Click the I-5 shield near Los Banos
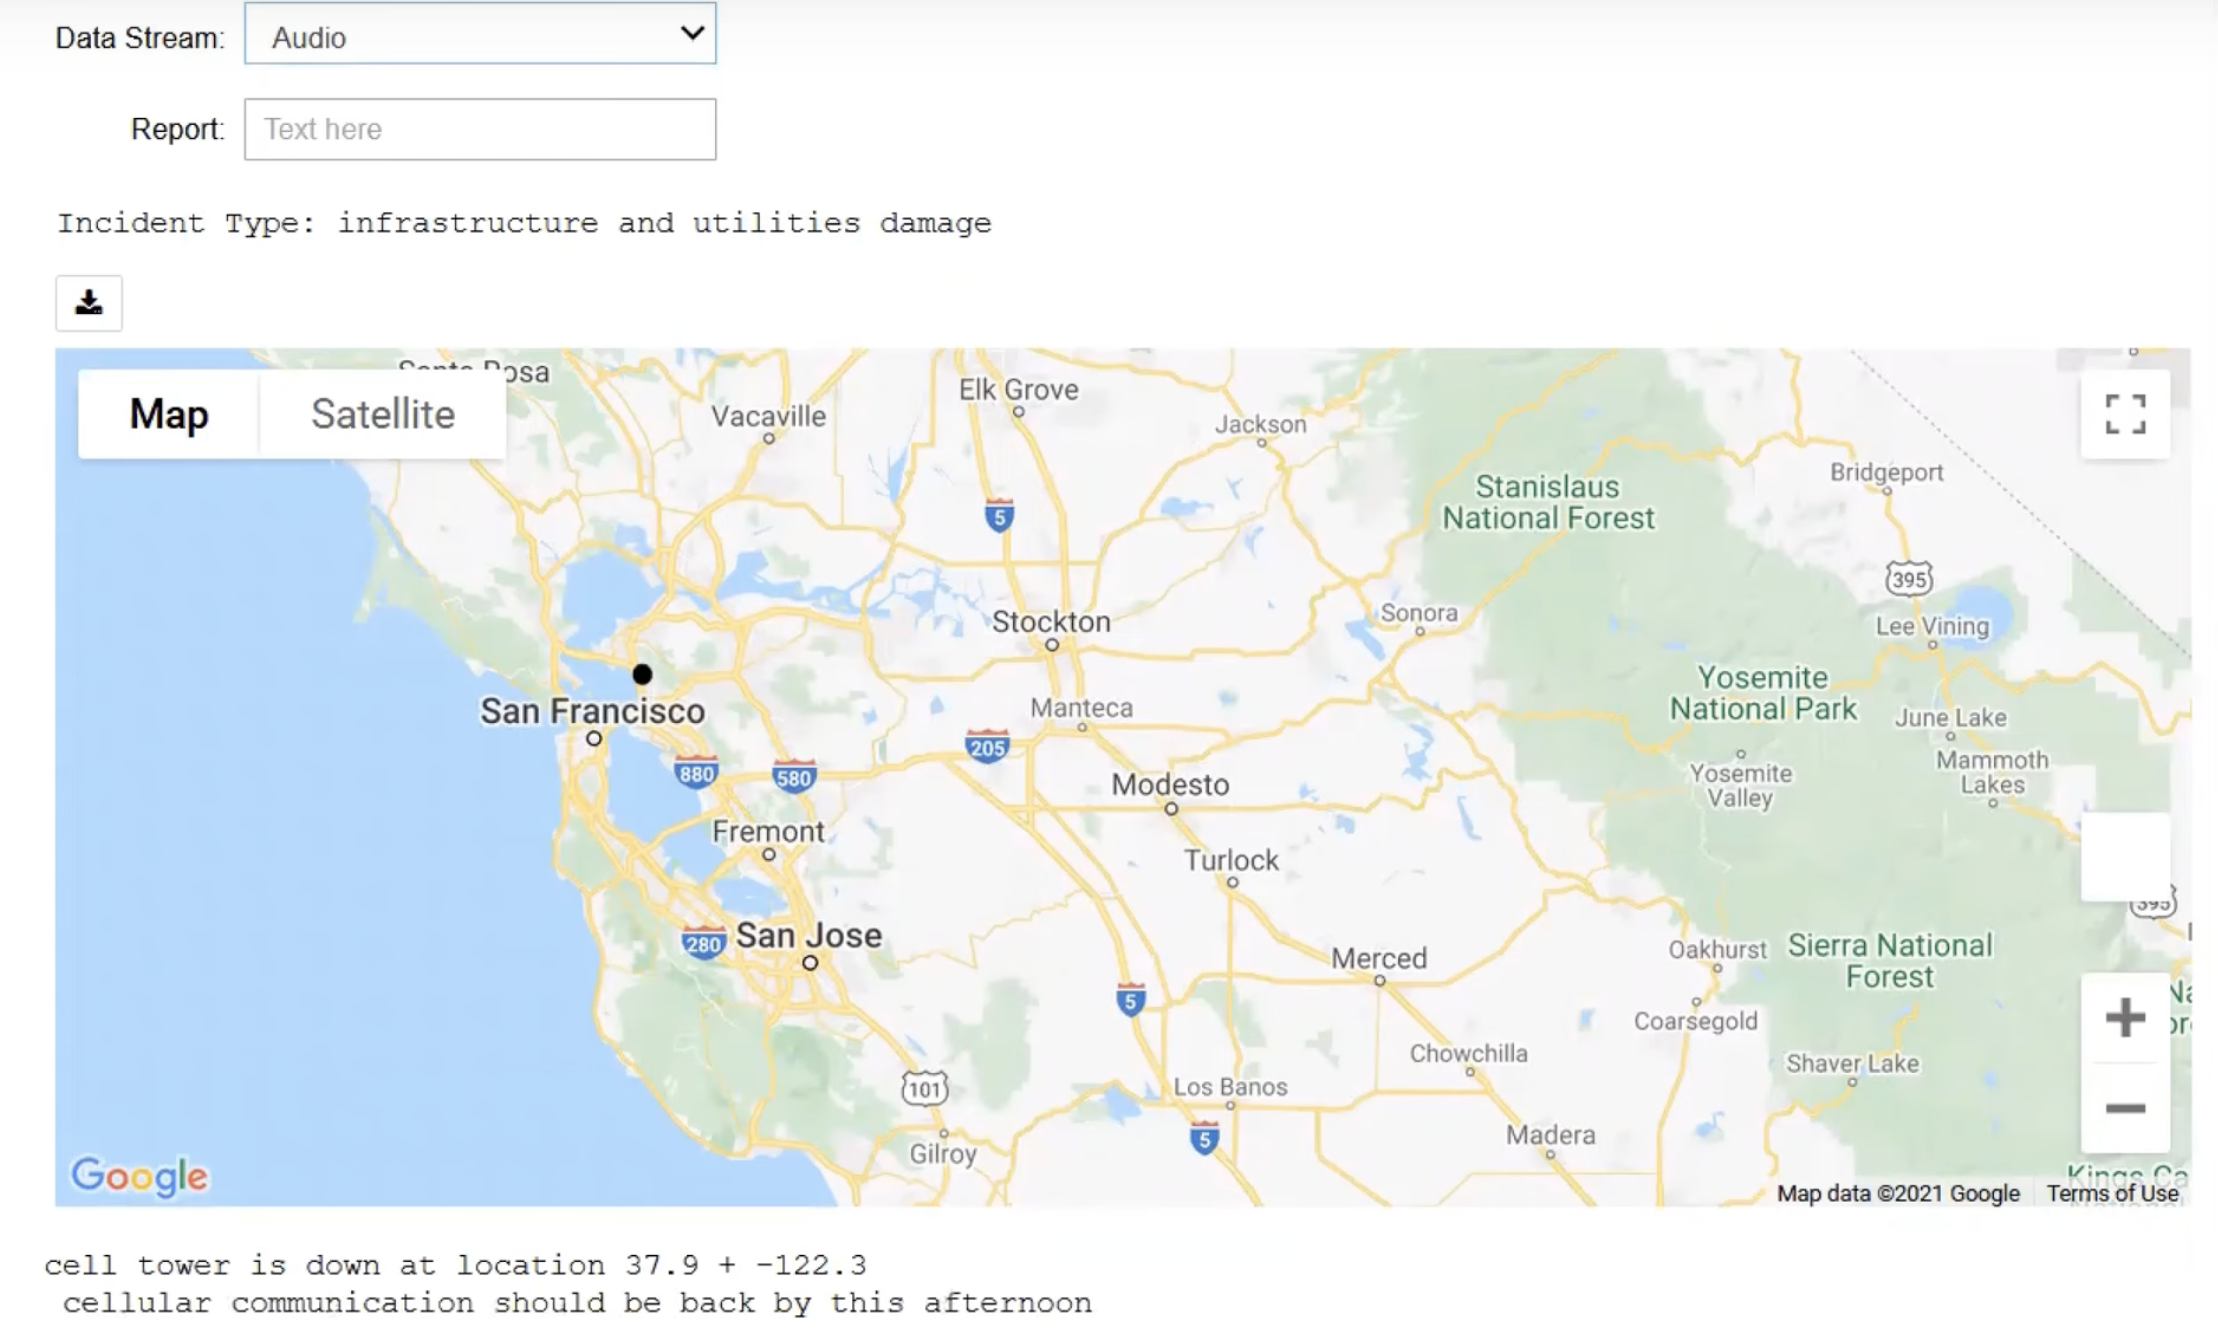 1204,1138
